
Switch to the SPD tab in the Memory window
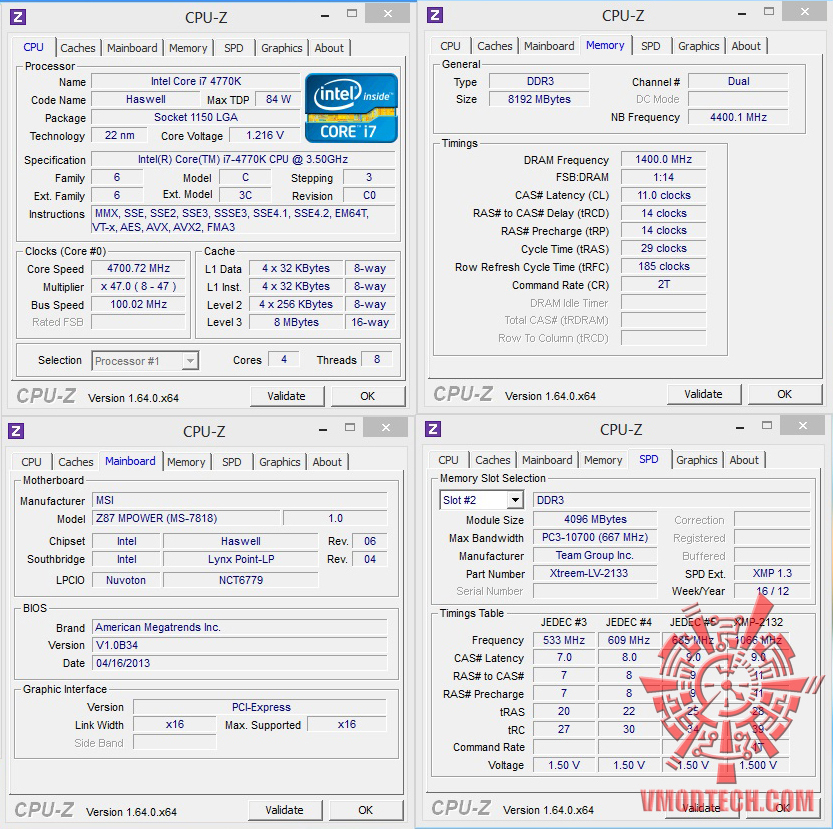click(651, 46)
